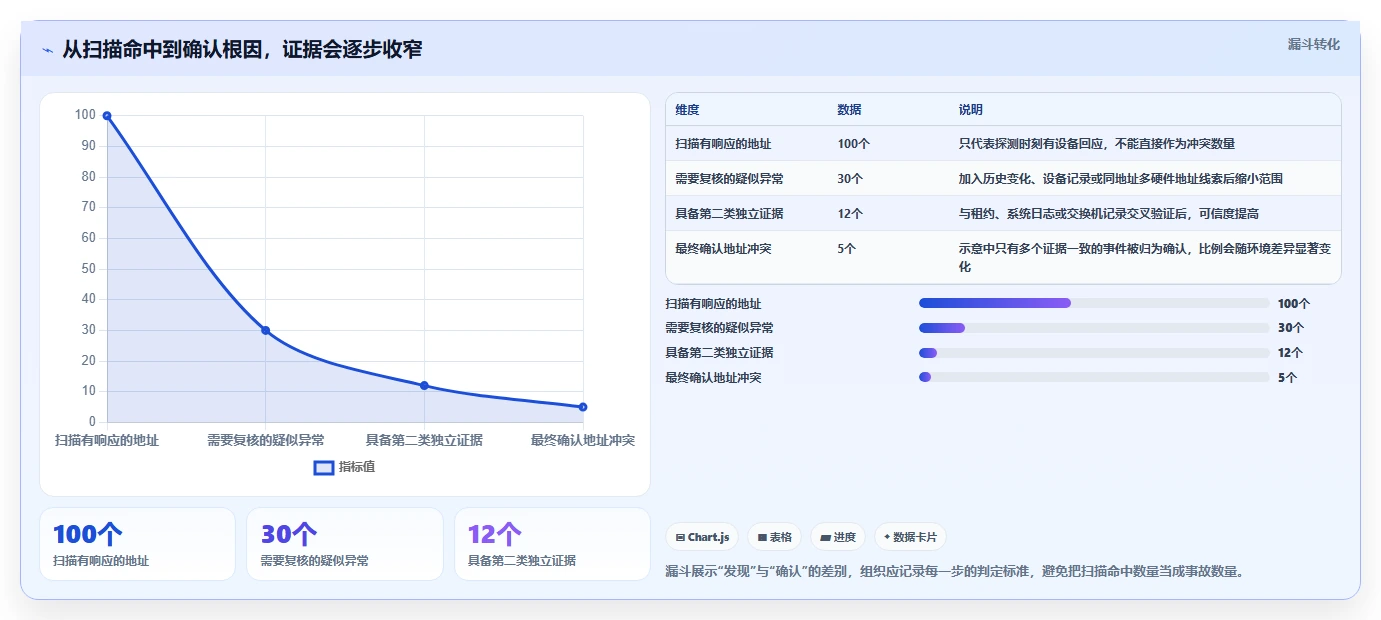
Task: Click y-axis tick label 50
Action: click(x=88, y=268)
